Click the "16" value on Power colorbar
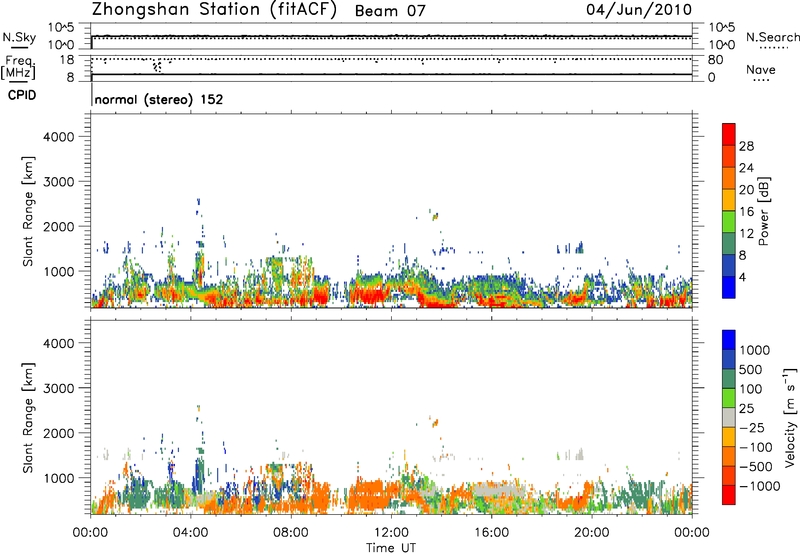The height and width of the screenshot is (554, 800). pos(746,212)
